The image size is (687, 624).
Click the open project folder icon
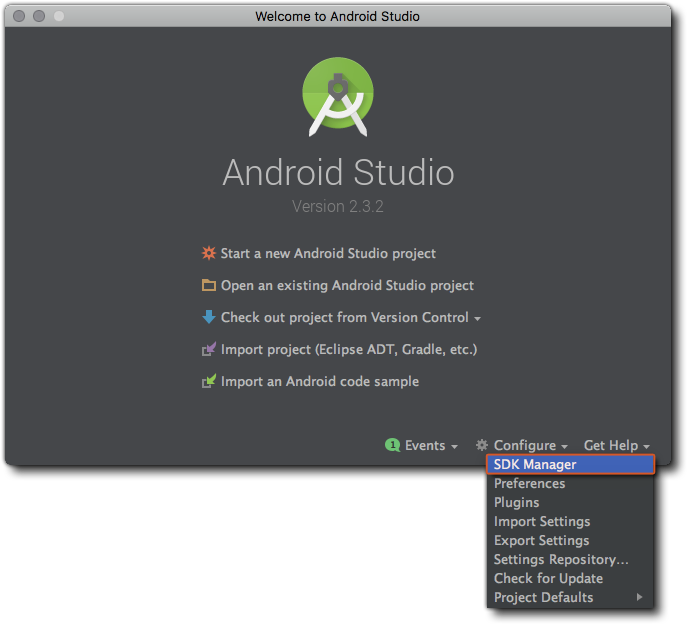pos(208,285)
